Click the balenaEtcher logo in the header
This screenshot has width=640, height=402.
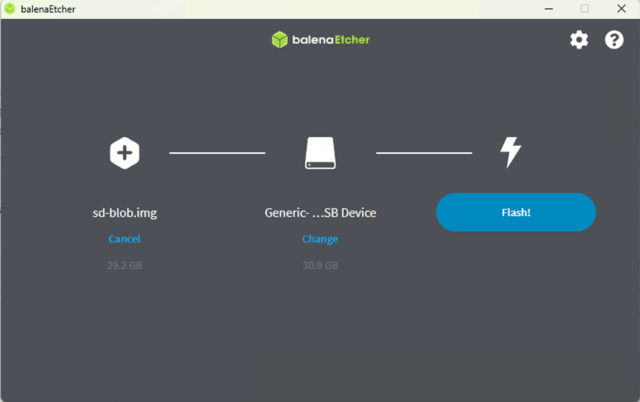coord(320,40)
